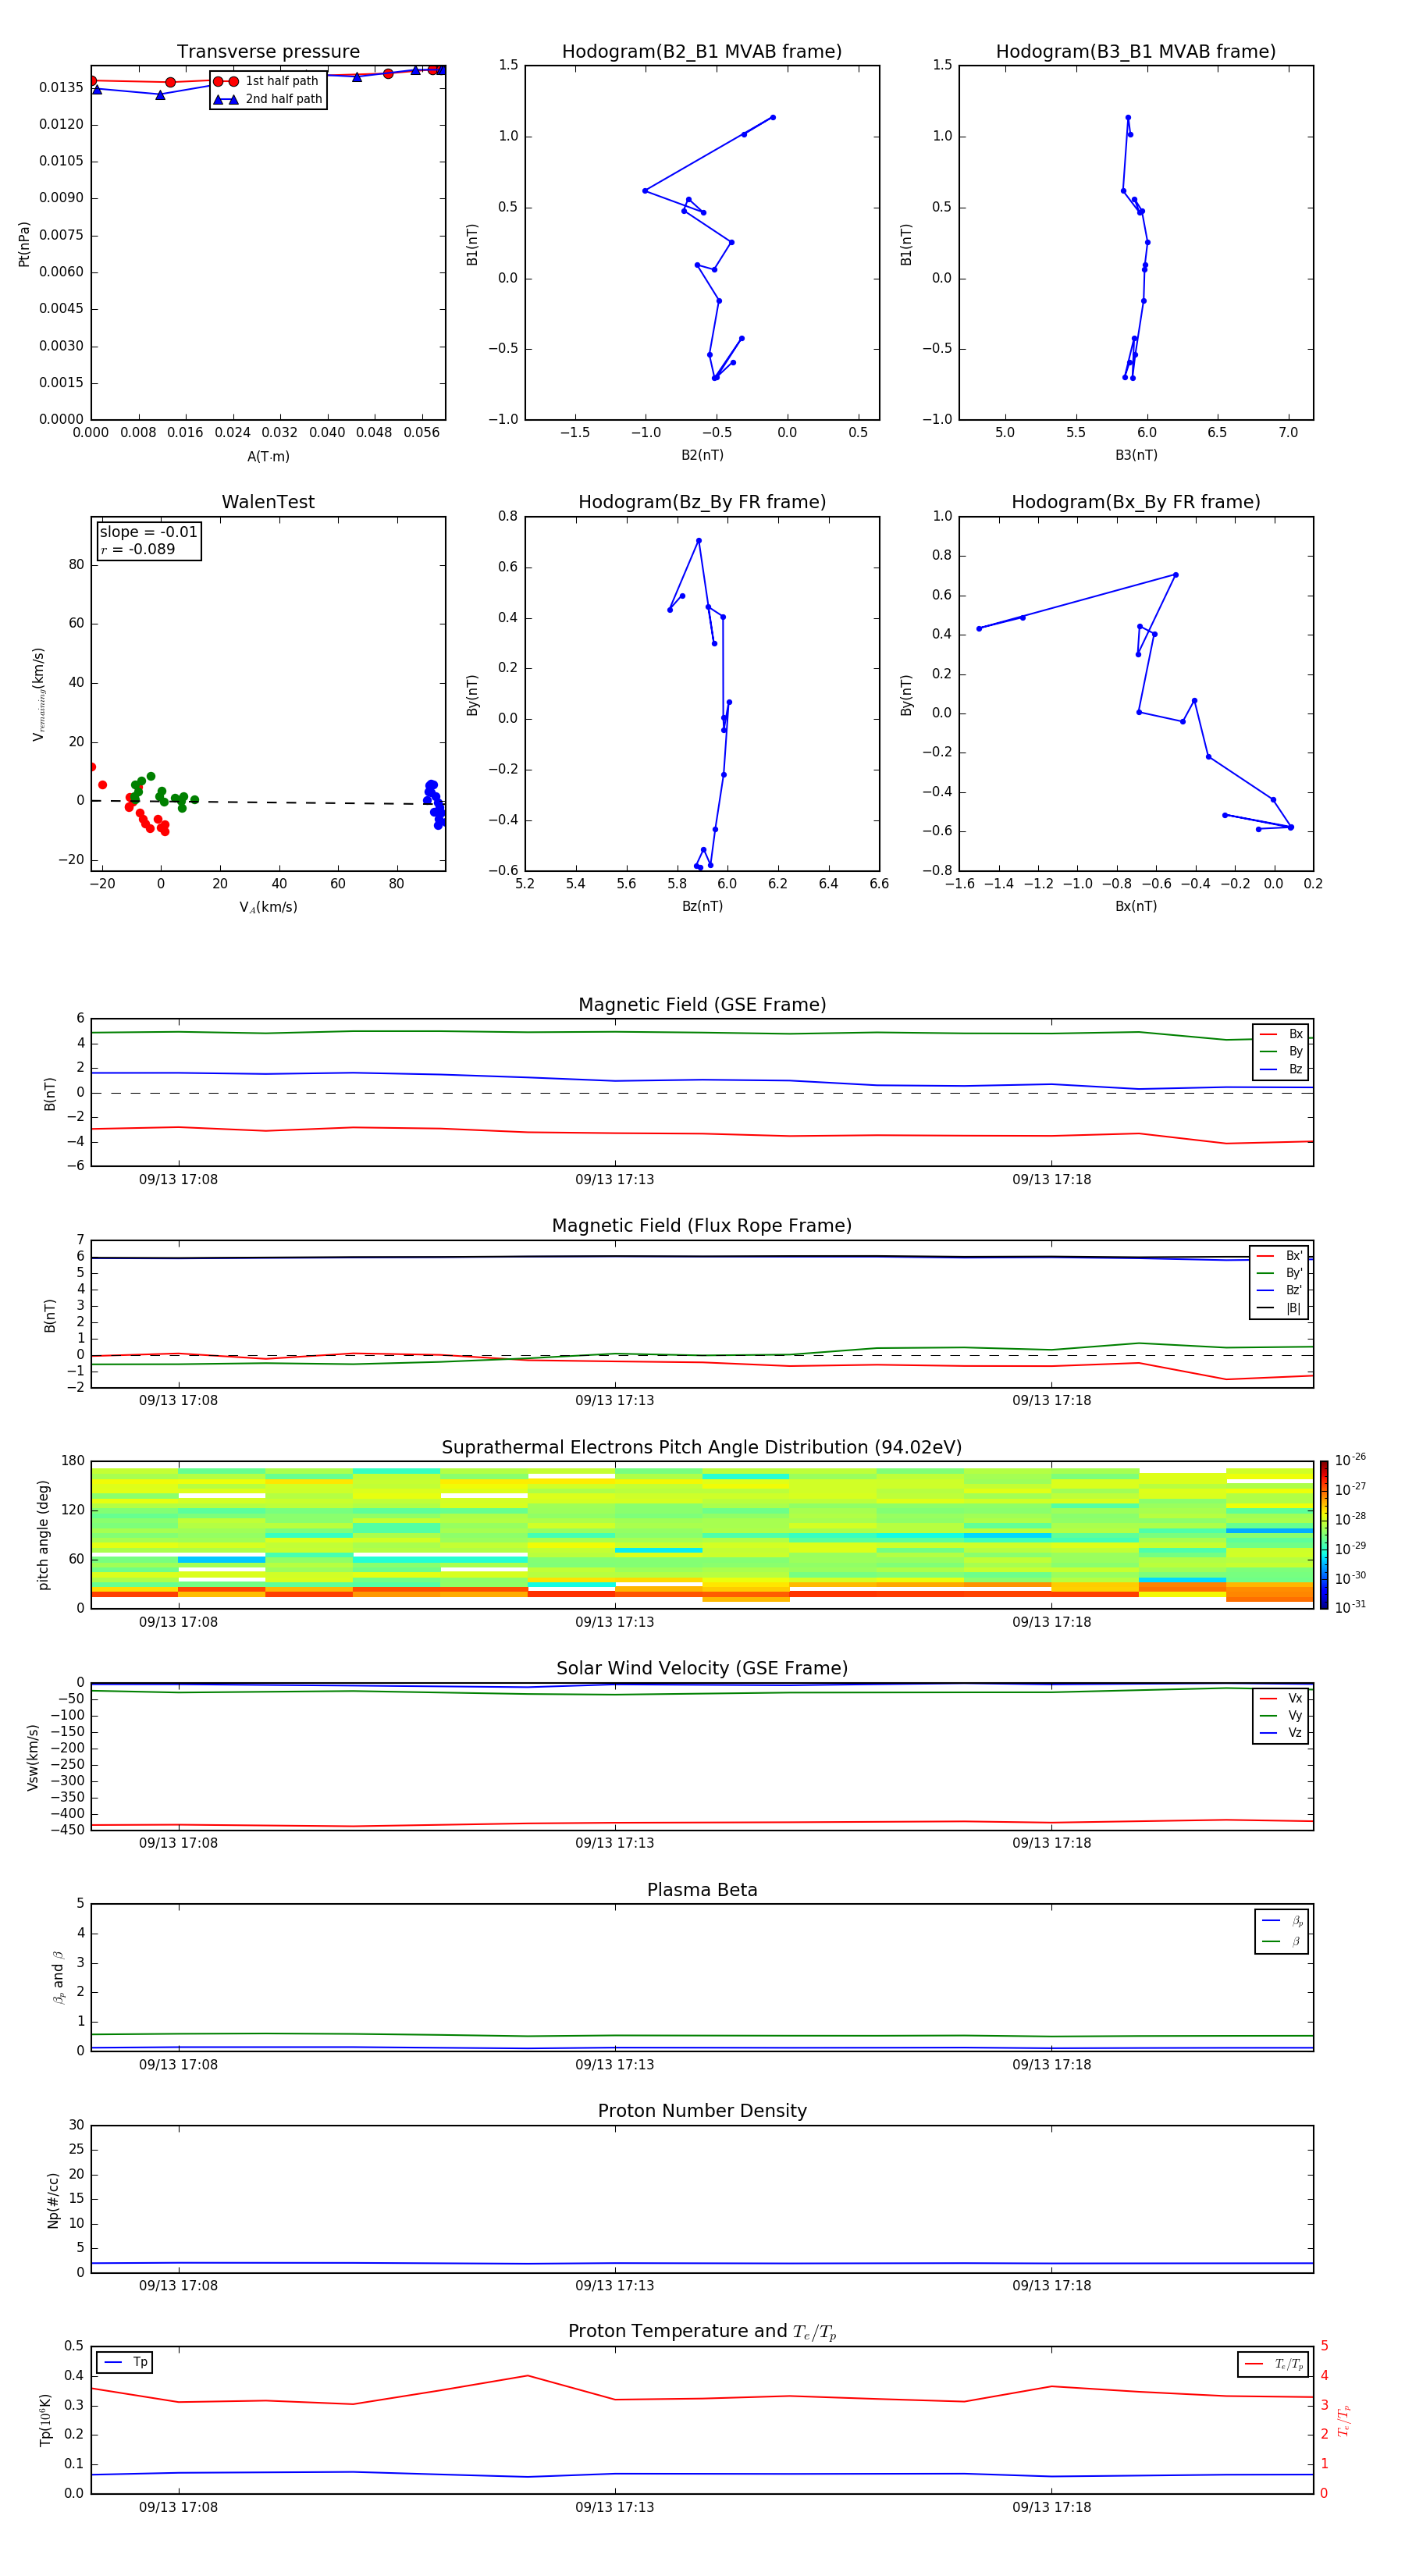Click the '1st half path' legend entry
Viewport: 1405px width, 2576px height.
(x=267, y=81)
